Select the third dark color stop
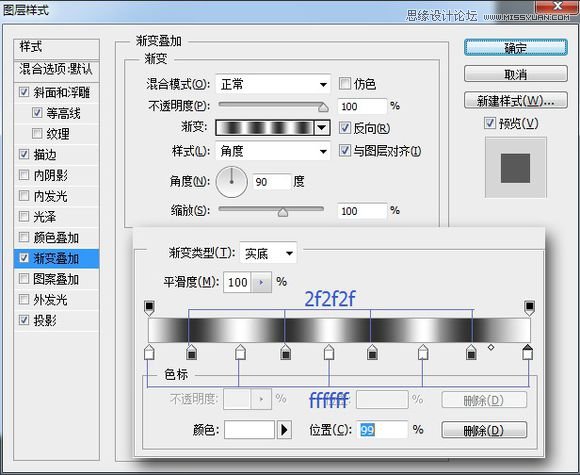The height and width of the screenshot is (475, 580). pos(372,352)
